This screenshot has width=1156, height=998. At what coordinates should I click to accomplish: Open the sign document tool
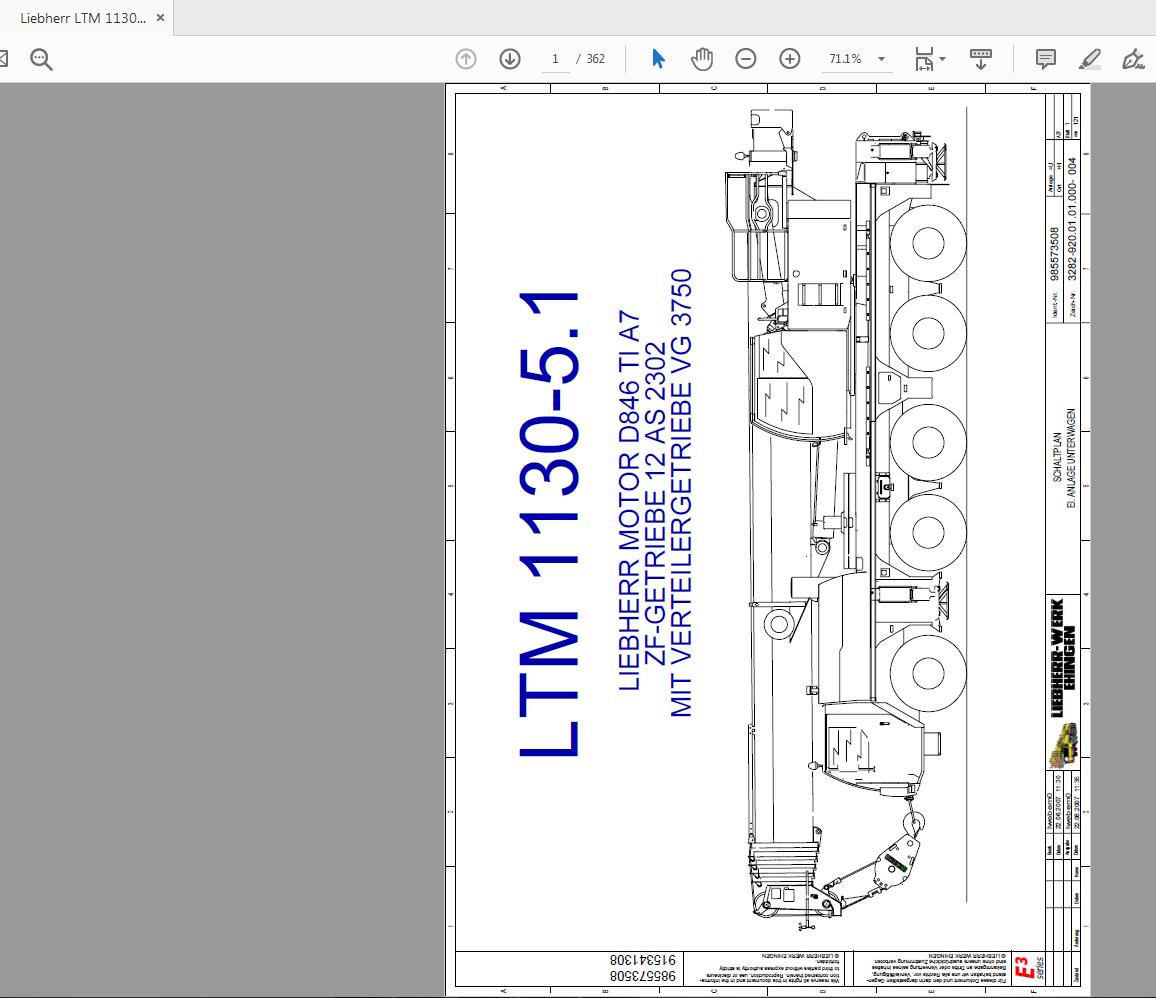[1133, 59]
